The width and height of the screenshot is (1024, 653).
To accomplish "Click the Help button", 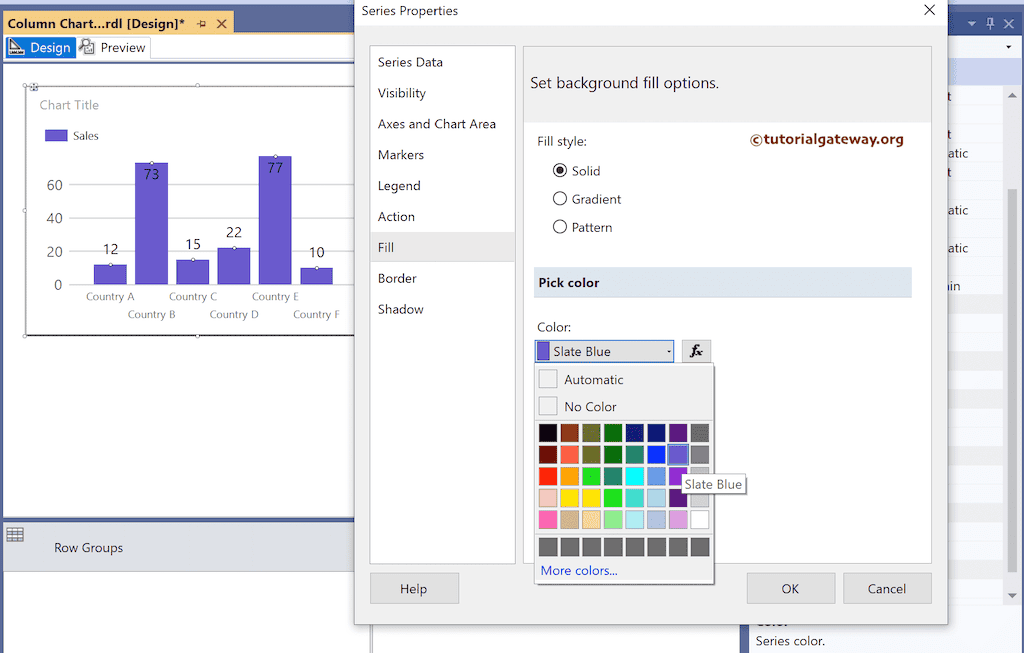I will click(x=414, y=588).
